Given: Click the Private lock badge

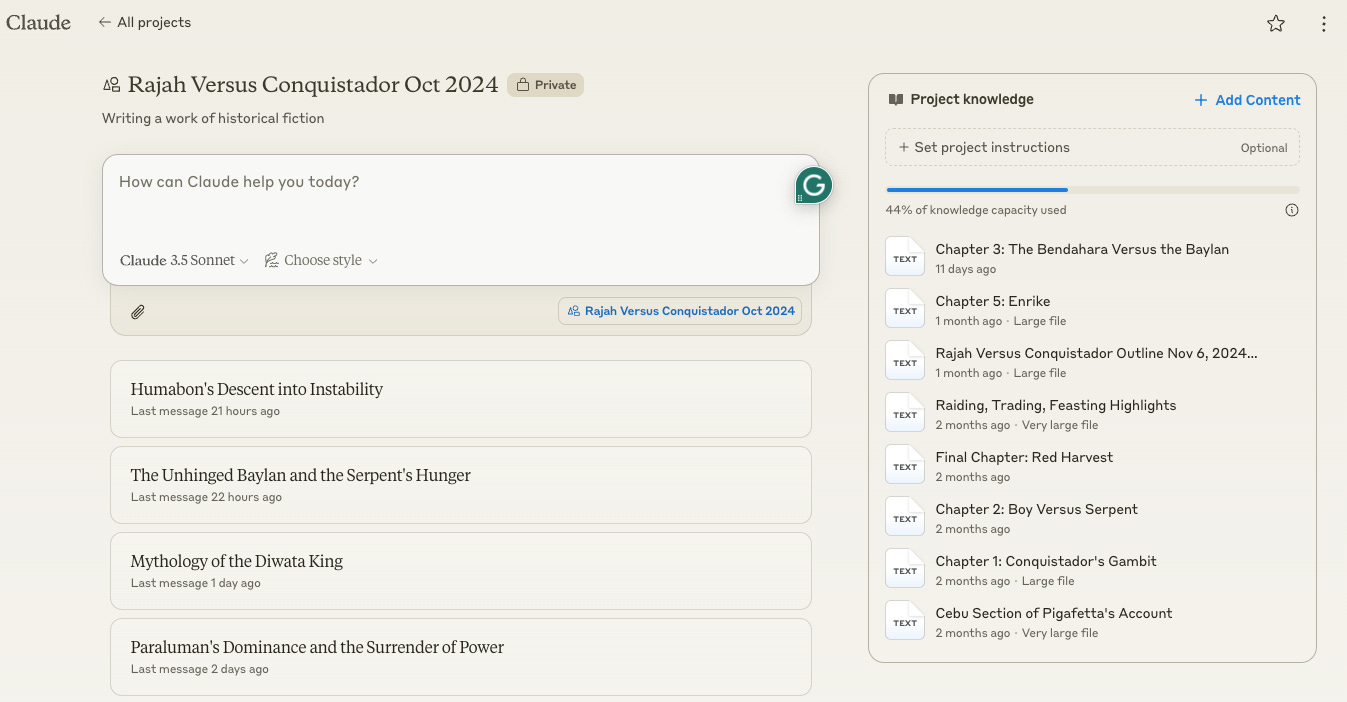Looking at the screenshot, I should coord(545,85).
